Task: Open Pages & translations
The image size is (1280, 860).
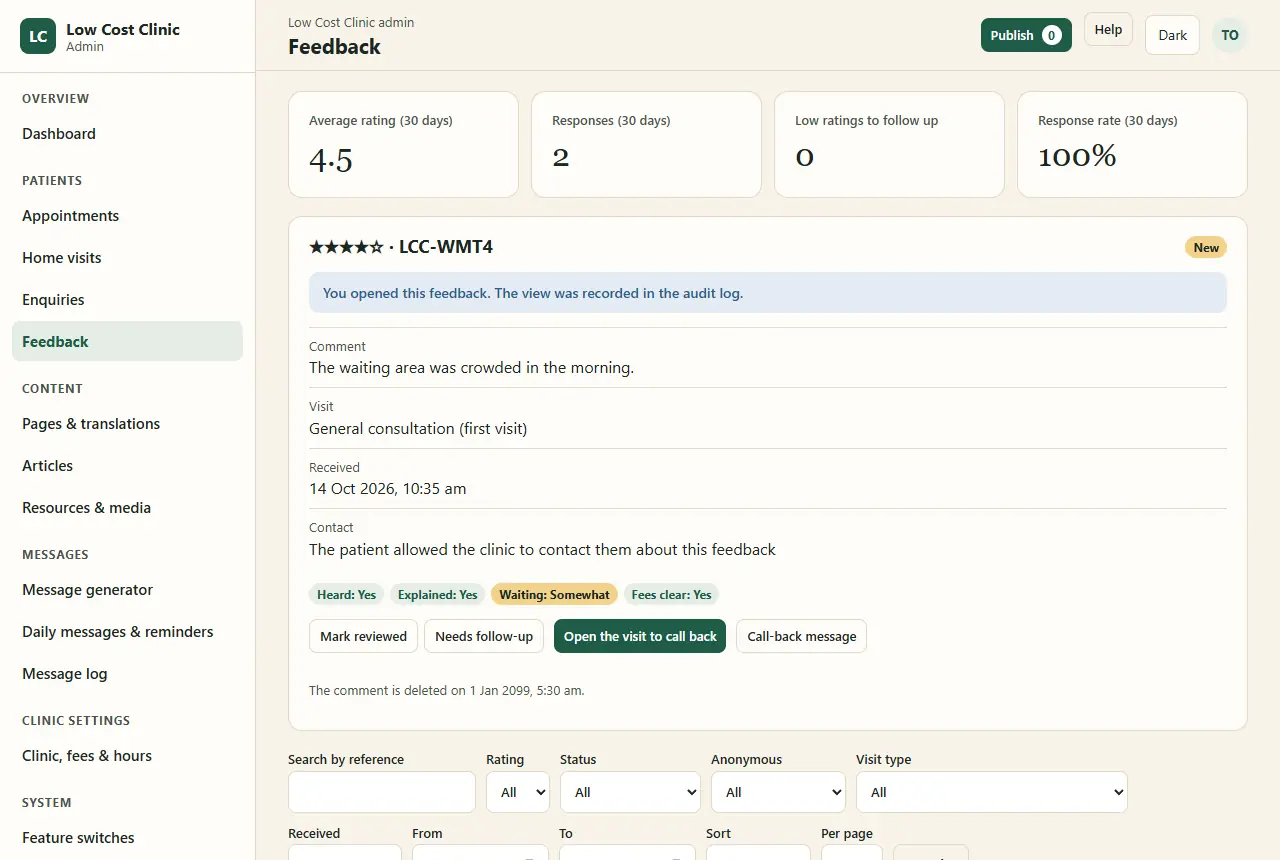Action: tap(127, 424)
